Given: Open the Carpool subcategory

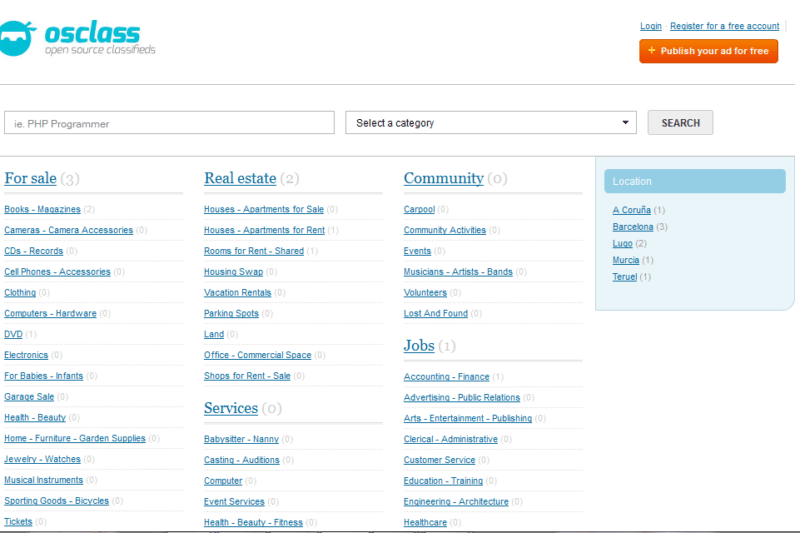Looking at the screenshot, I should pyautogui.click(x=419, y=209).
